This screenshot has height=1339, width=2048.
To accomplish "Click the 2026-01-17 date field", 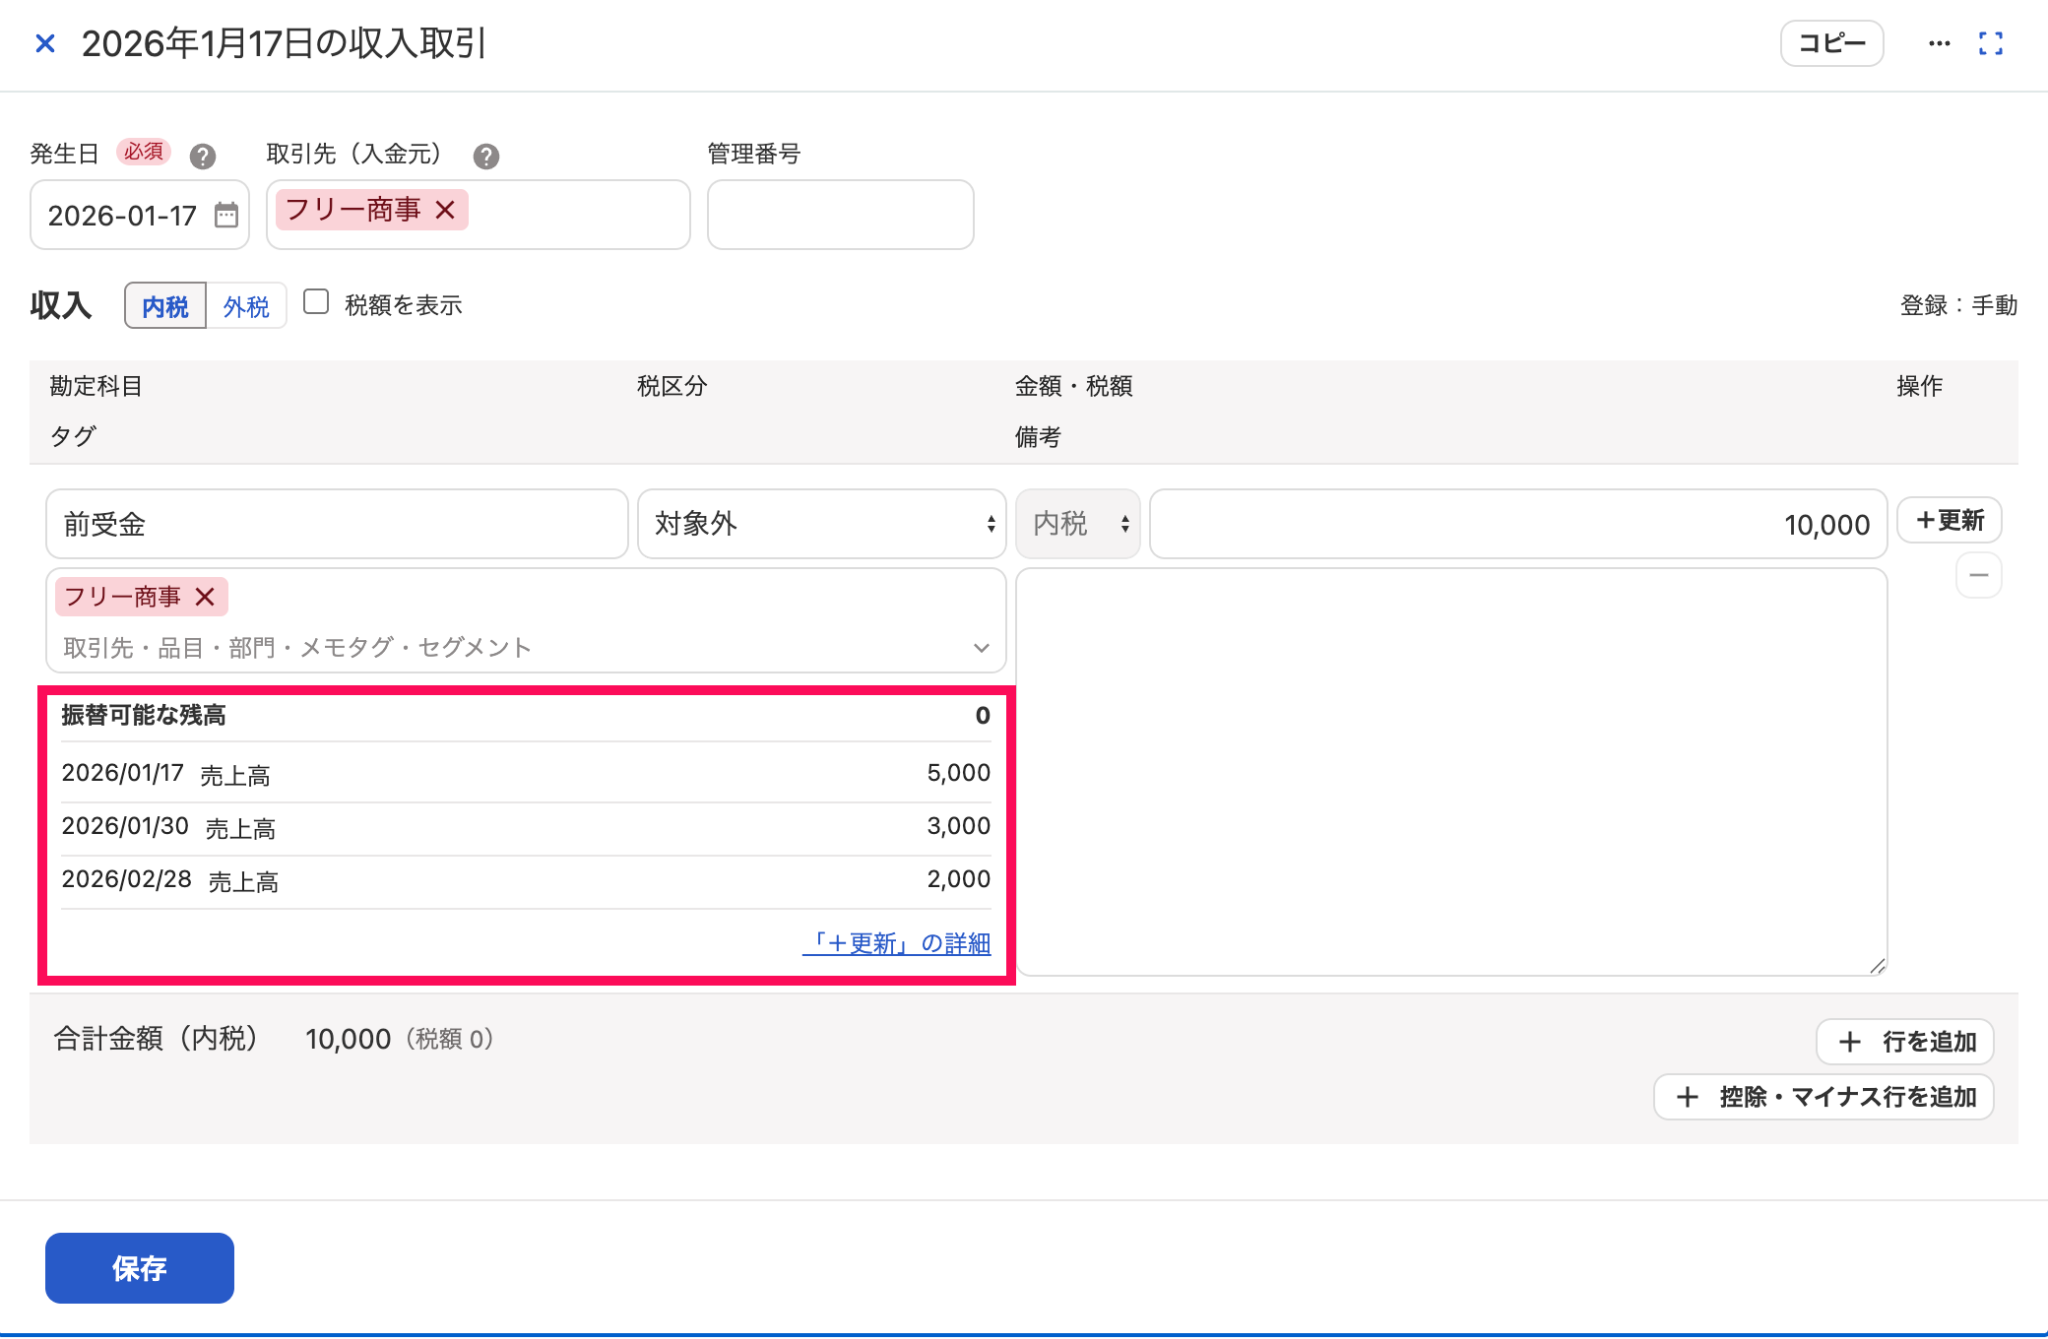I will tap(140, 215).
